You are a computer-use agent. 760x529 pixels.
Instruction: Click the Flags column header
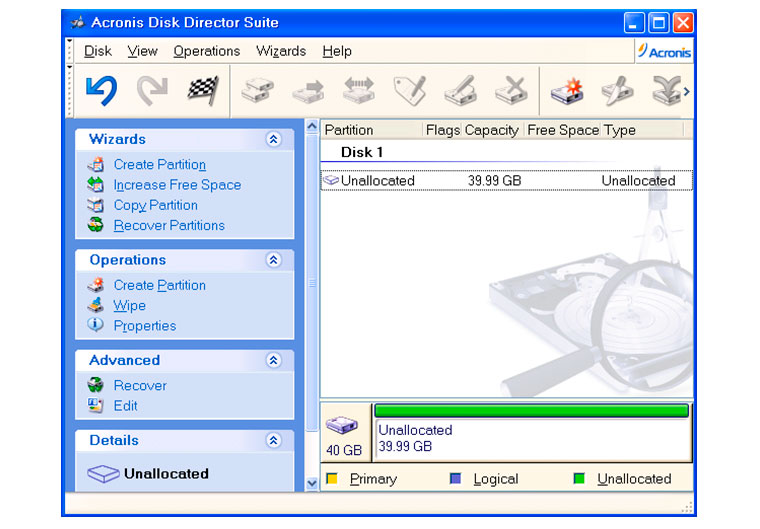click(x=442, y=130)
